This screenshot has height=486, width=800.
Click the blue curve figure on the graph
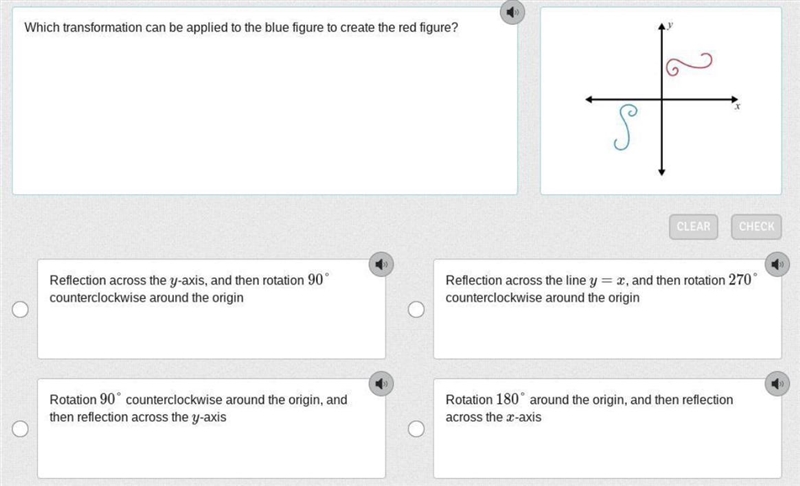(626, 127)
